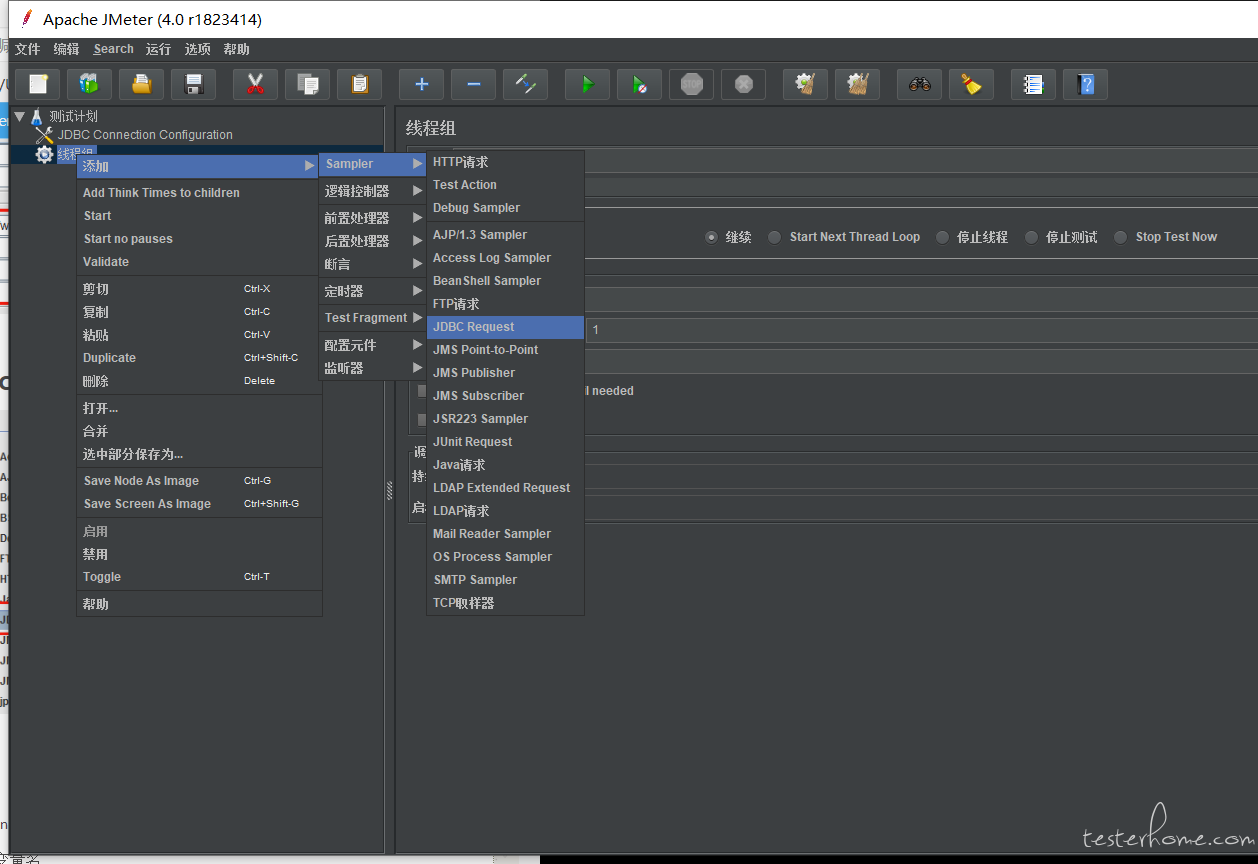The width and height of the screenshot is (1258, 864).
Task: Expand the 配置元件 submenu
Action: coord(373,345)
